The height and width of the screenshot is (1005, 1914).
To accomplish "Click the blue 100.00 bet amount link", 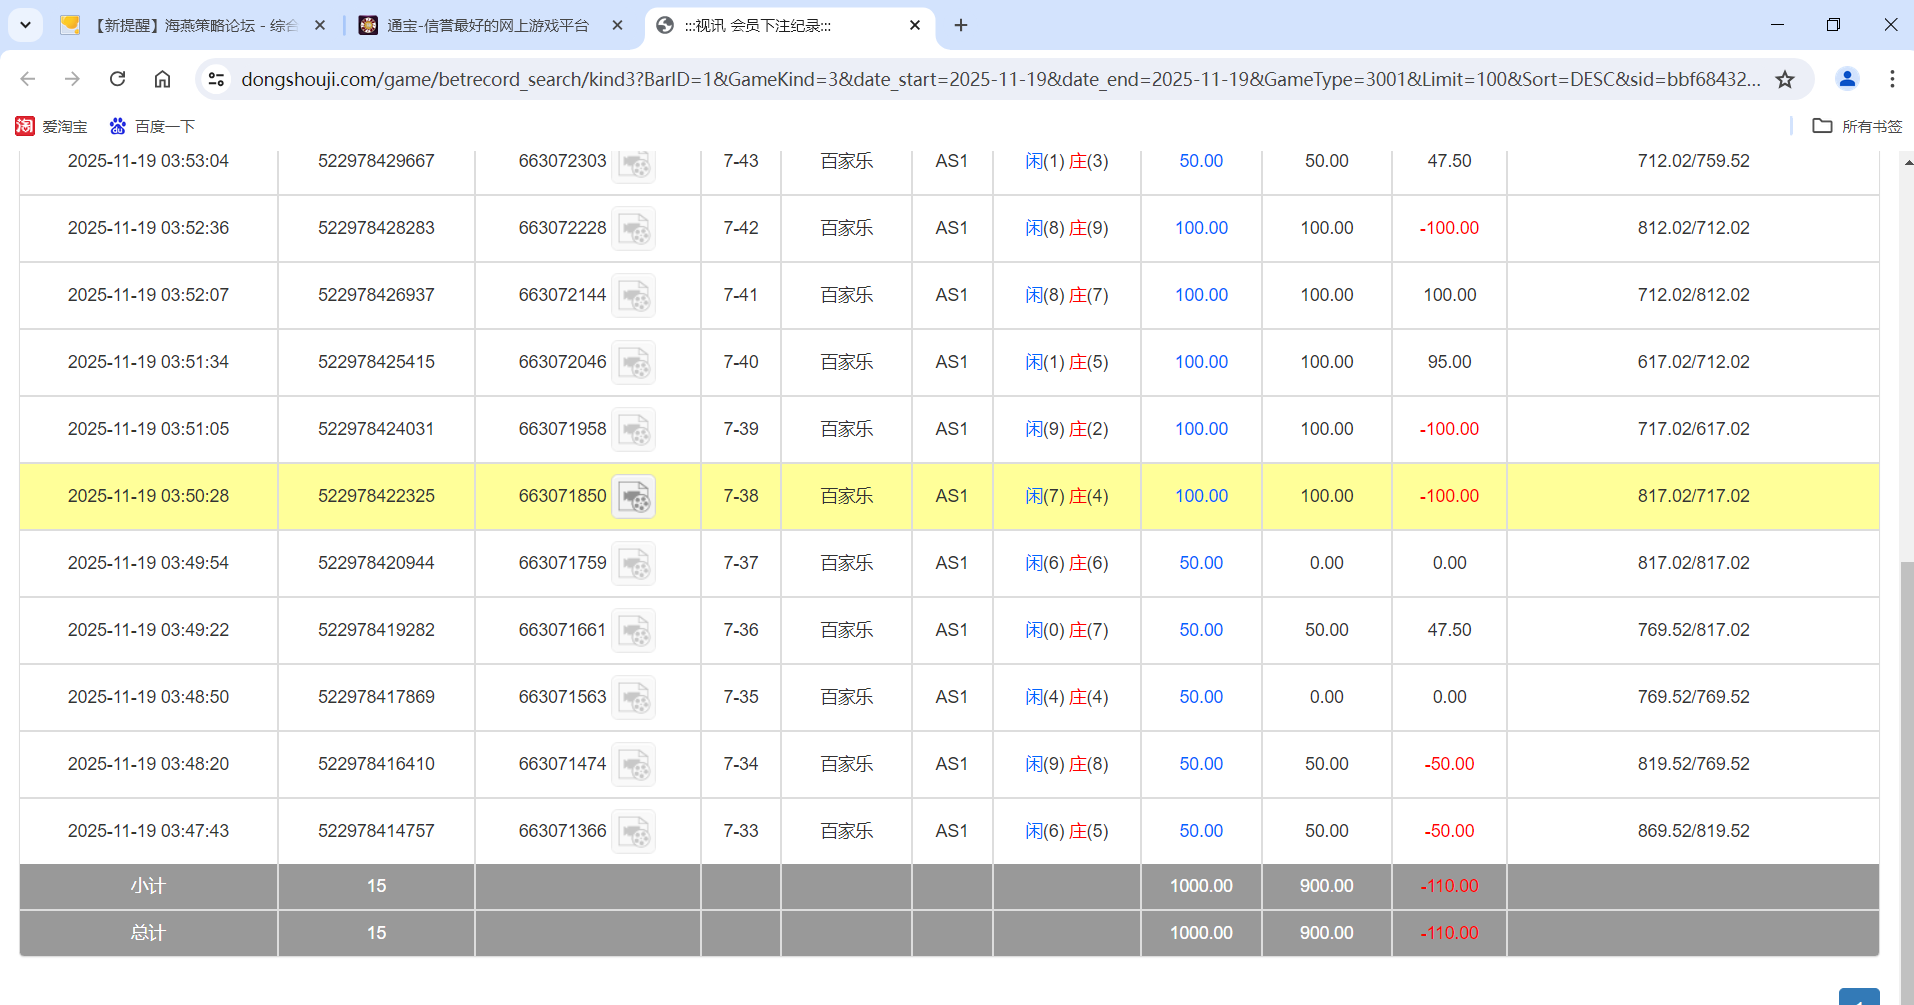I will click(x=1201, y=495).
